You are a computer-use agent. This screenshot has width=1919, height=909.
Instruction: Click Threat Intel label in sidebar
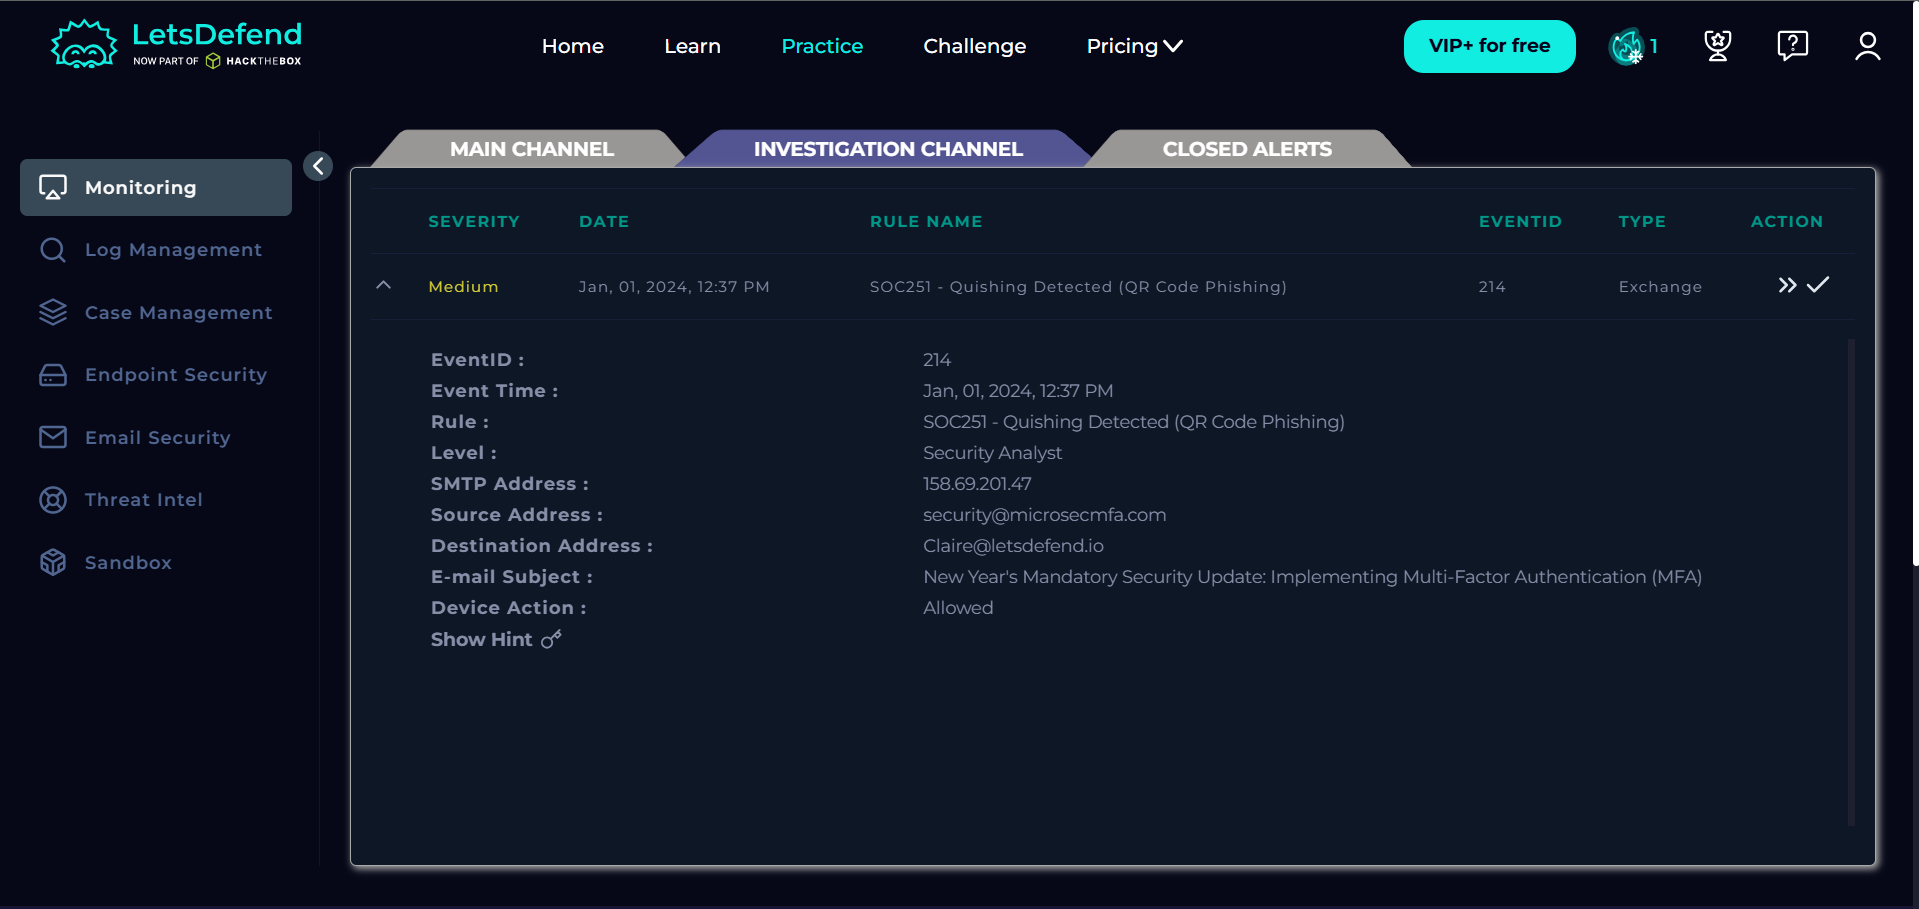tap(144, 500)
